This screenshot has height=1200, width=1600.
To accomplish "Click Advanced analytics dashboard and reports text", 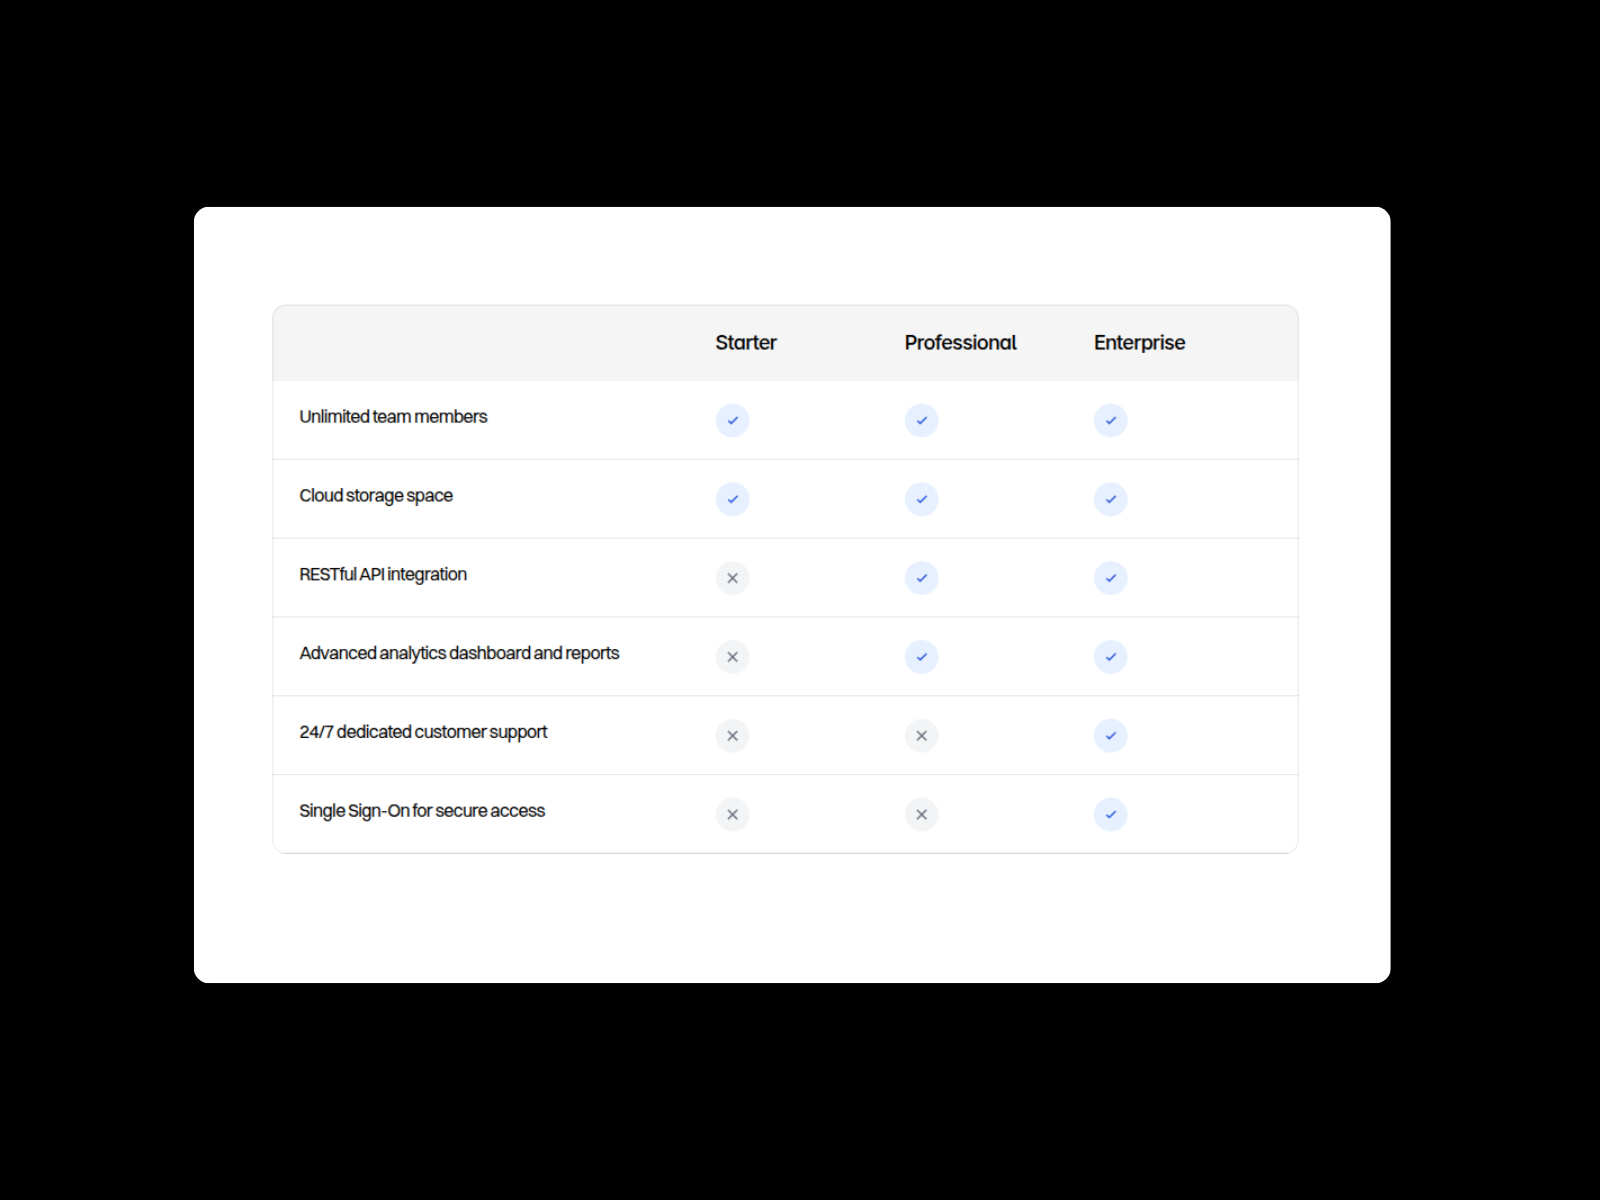I will 459,653.
